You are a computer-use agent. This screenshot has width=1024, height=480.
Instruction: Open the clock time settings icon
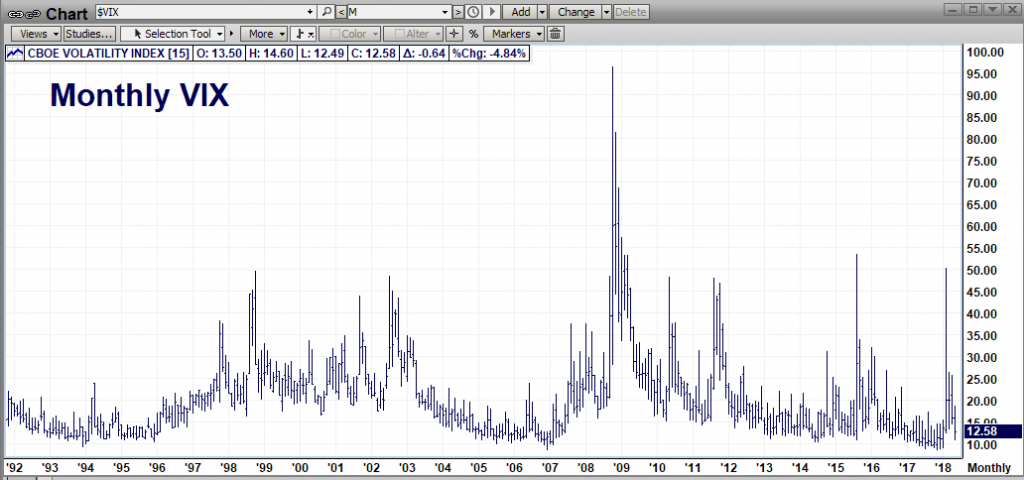[473, 12]
